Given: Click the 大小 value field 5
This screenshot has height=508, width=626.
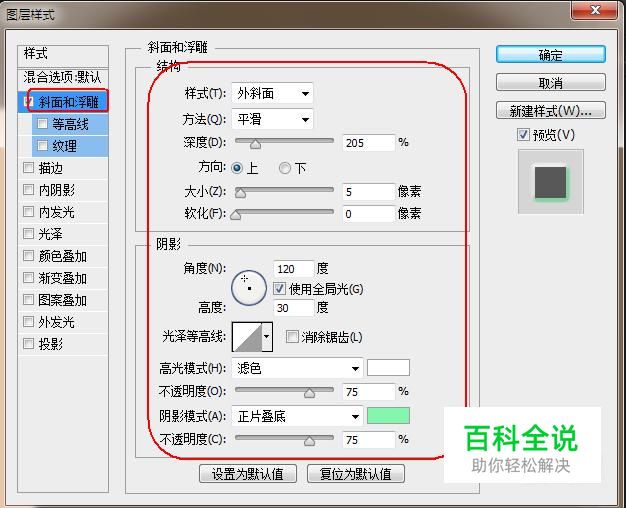Looking at the screenshot, I should 368,192.
